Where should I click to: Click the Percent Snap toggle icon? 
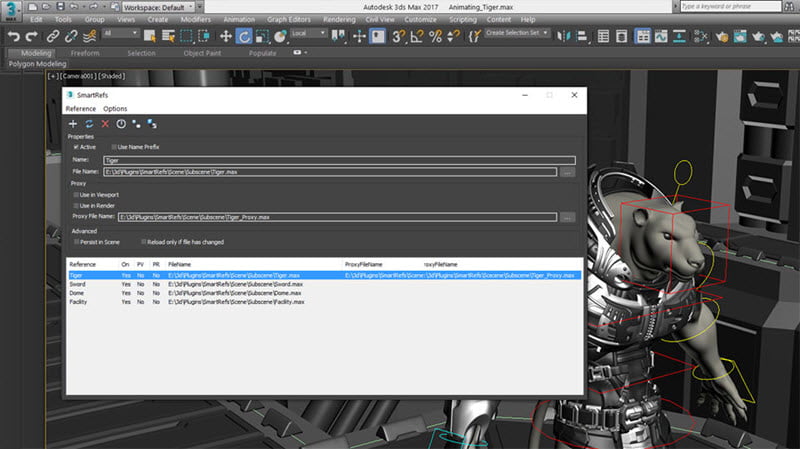pyautogui.click(x=435, y=36)
